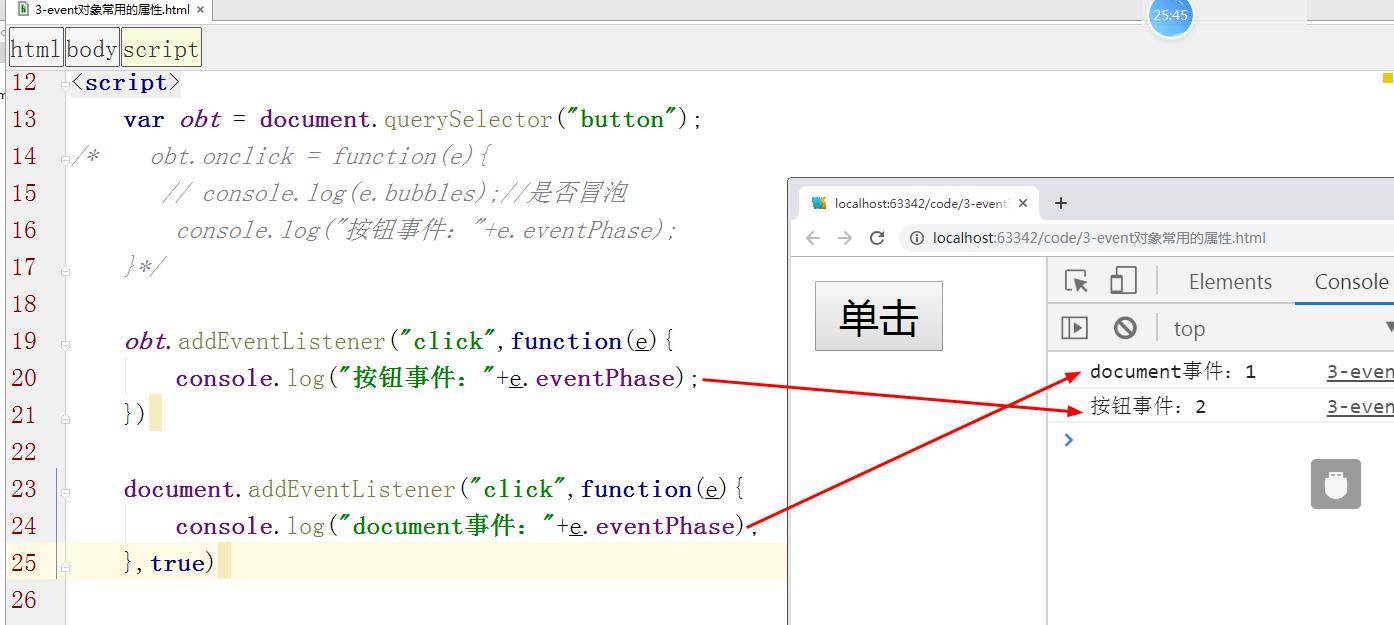Screen dimensions: 1394x625
Task: Select the element inspector cursor icon in DevTools
Action: tap(1077, 281)
